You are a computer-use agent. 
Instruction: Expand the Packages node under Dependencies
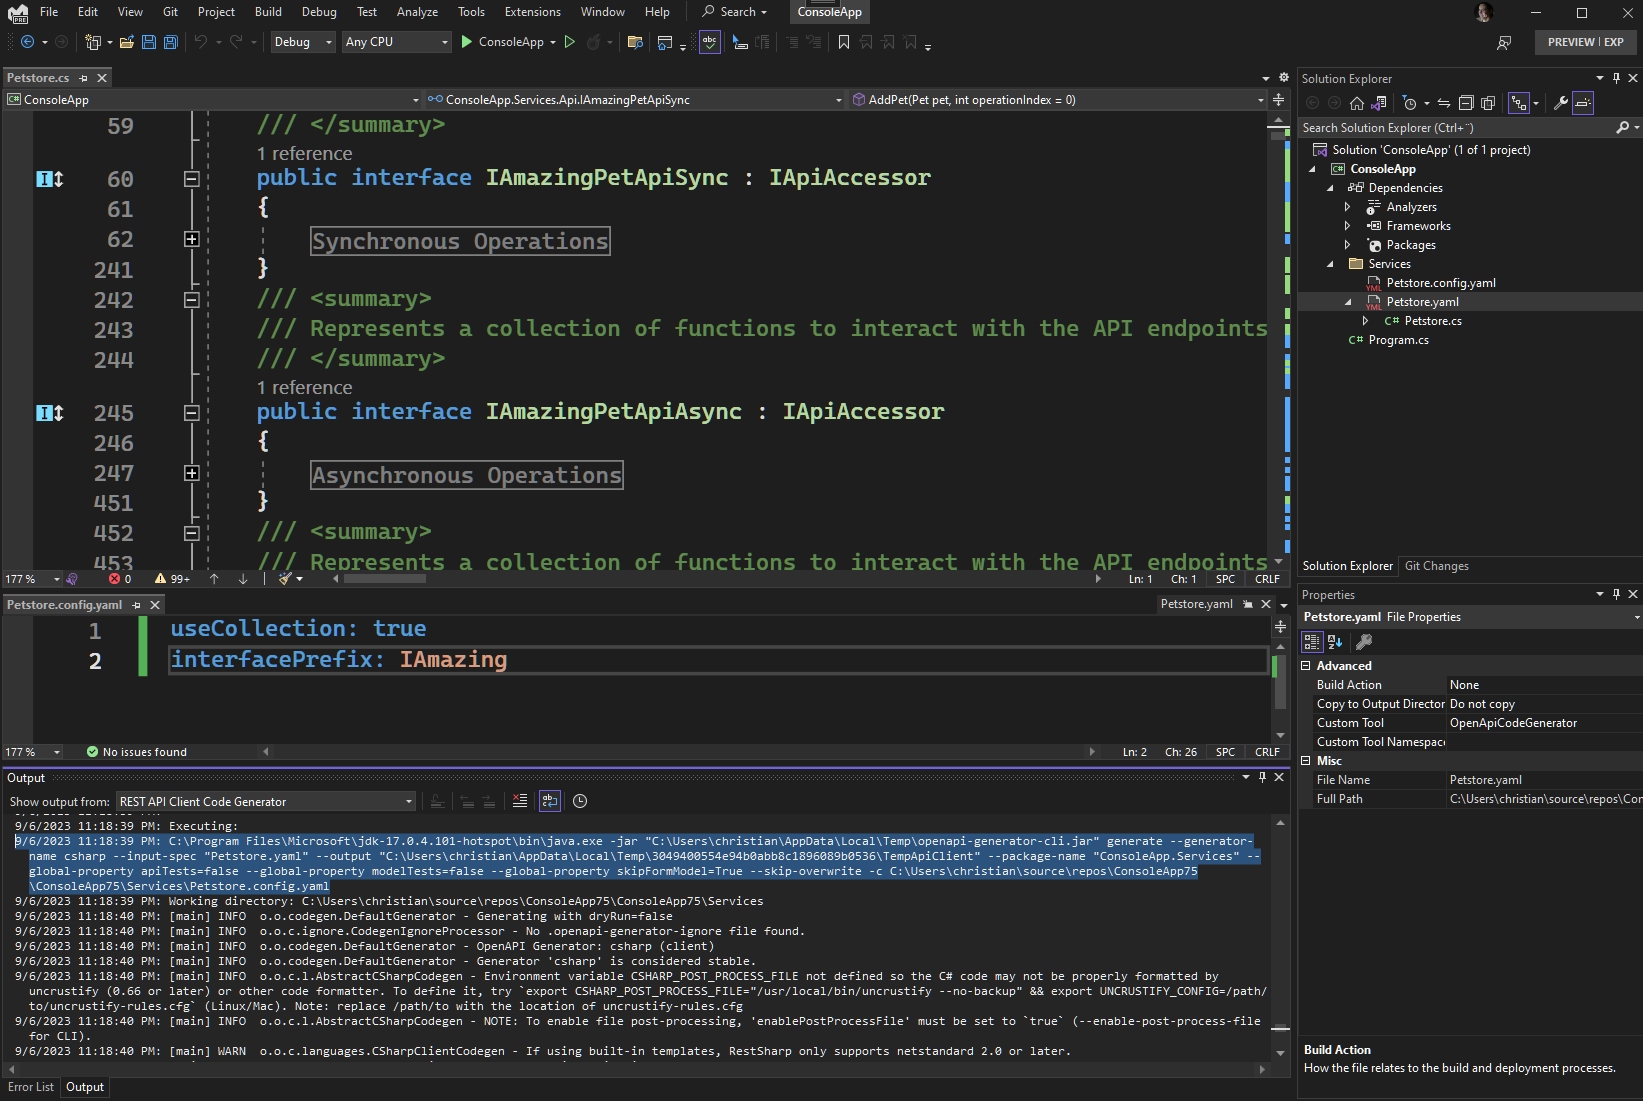click(1349, 244)
